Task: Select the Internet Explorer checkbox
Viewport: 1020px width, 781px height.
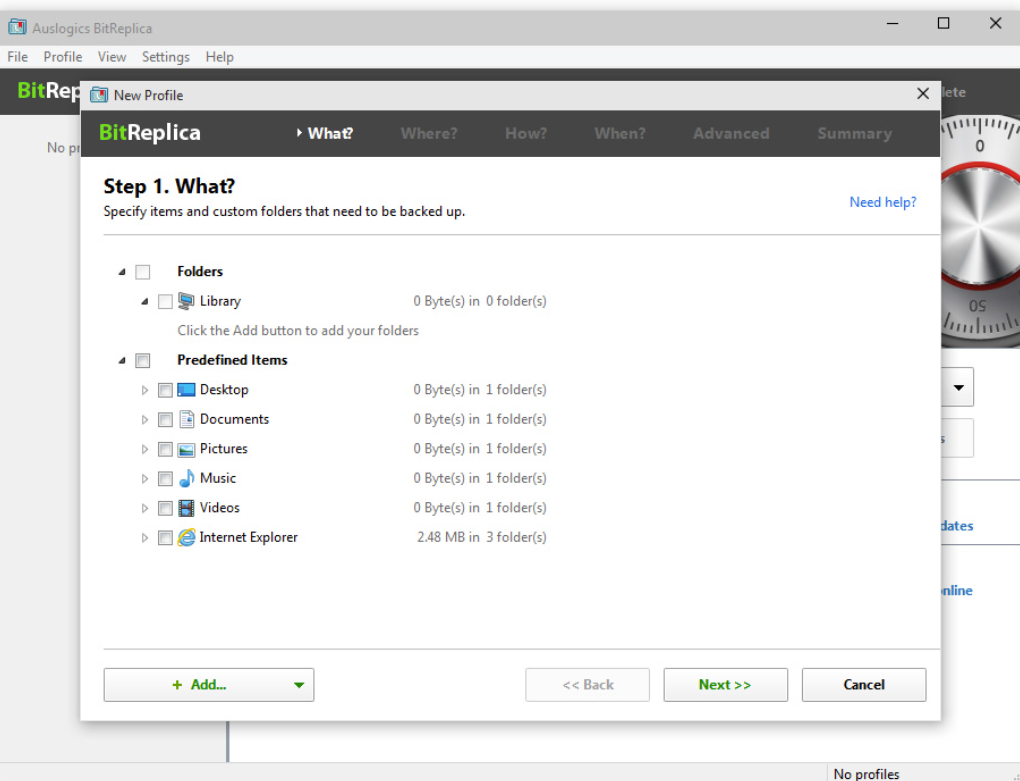Action: coord(164,537)
